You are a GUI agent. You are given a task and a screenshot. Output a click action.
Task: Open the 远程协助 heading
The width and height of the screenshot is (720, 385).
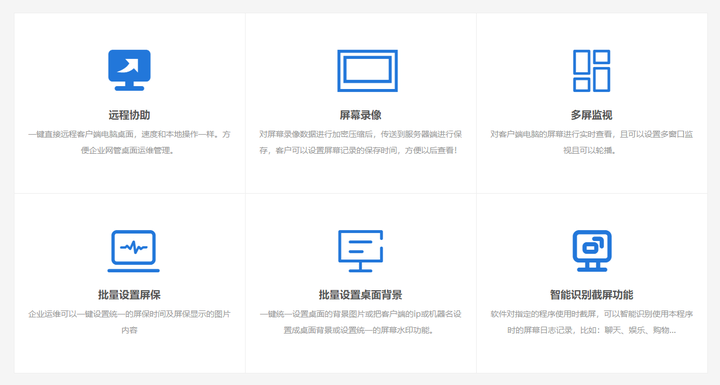(129, 115)
